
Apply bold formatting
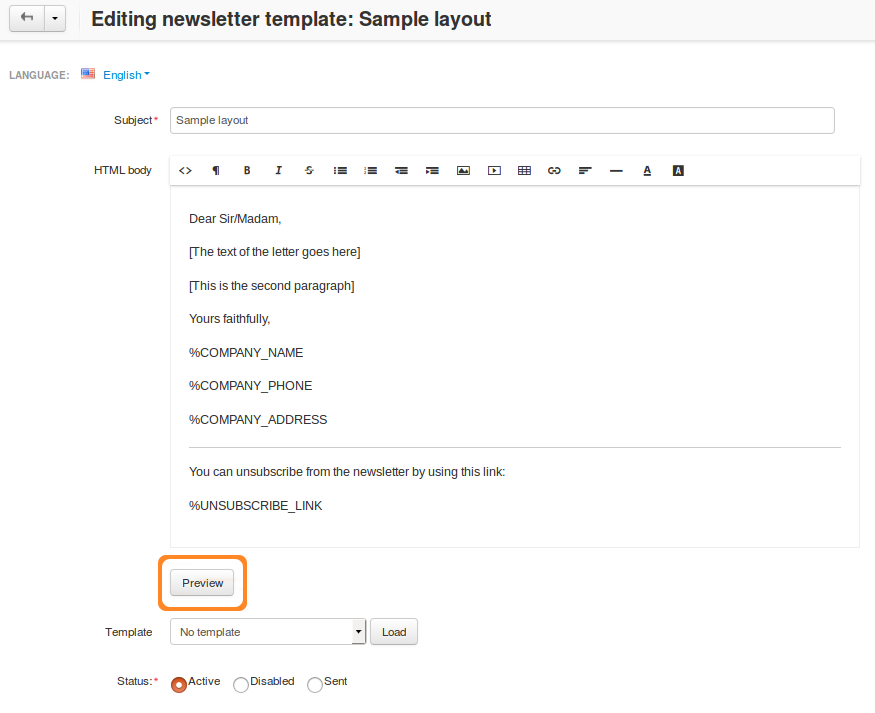tap(247, 171)
